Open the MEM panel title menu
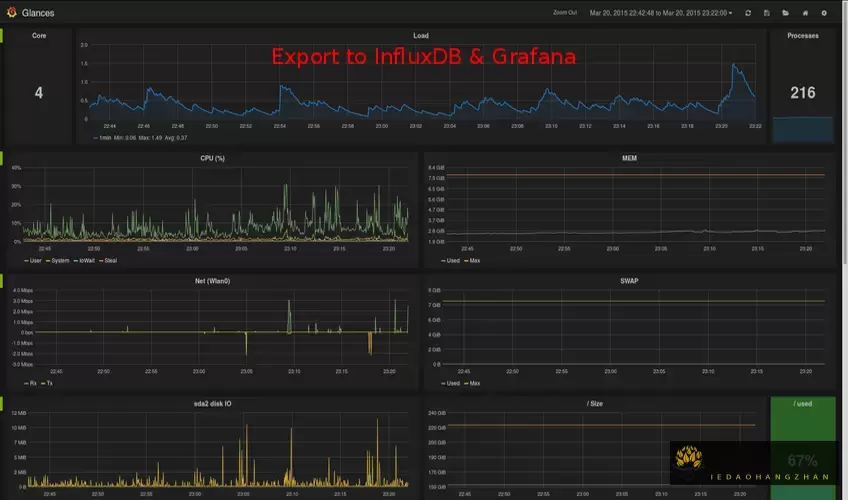This screenshot has width=848, height=500. 629,158
